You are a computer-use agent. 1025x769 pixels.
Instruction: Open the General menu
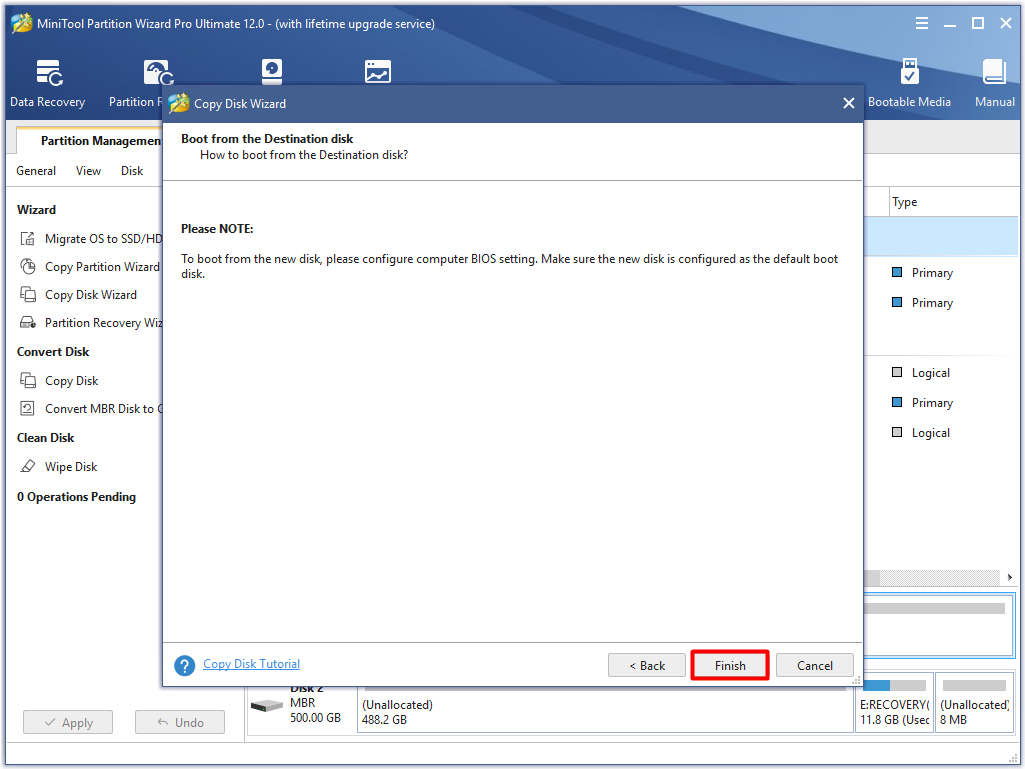click(36, 171)
